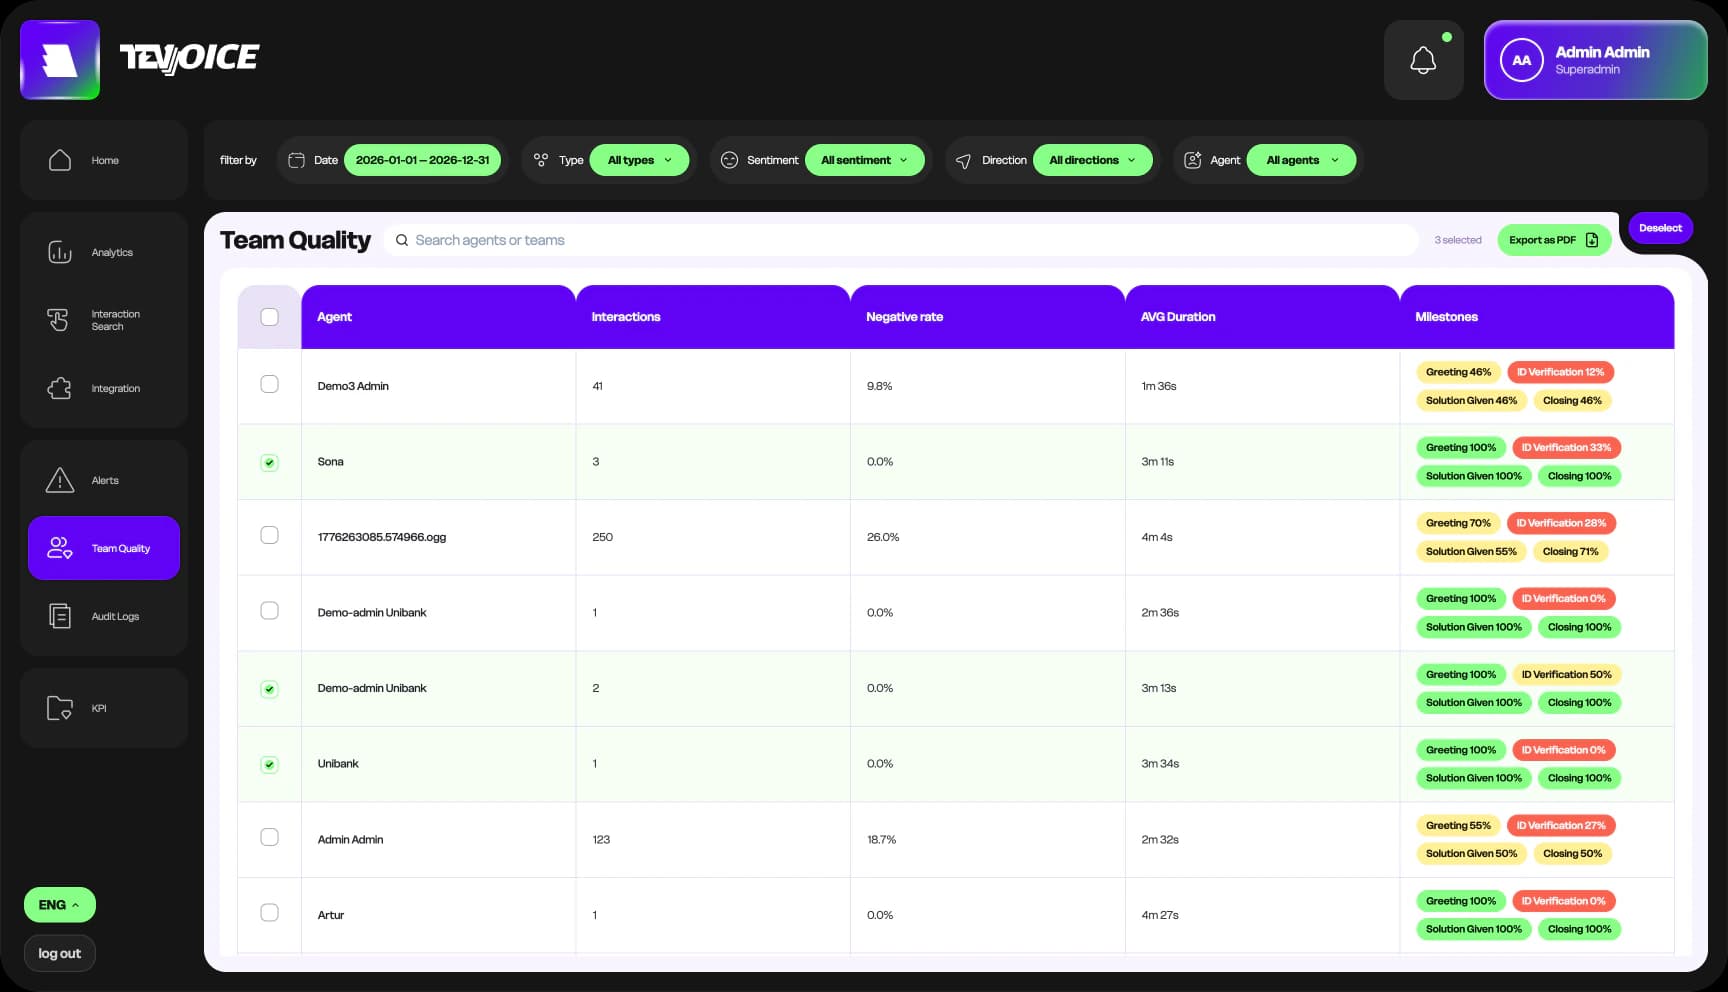Image resolution: width=1728 pixels, height=992 pixels.
Task: Open the Admin Admin profile card
Action: click(x=1595, y=60)
